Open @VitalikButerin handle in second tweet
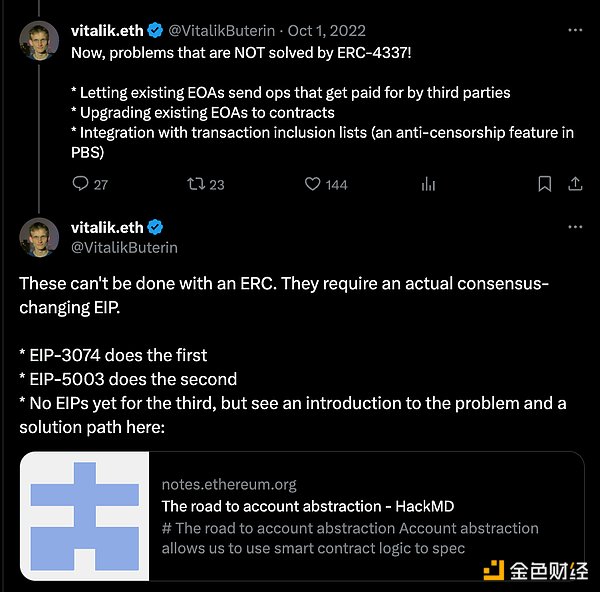The height and width of the screenshot is (592, 600). tap(124, 247)
